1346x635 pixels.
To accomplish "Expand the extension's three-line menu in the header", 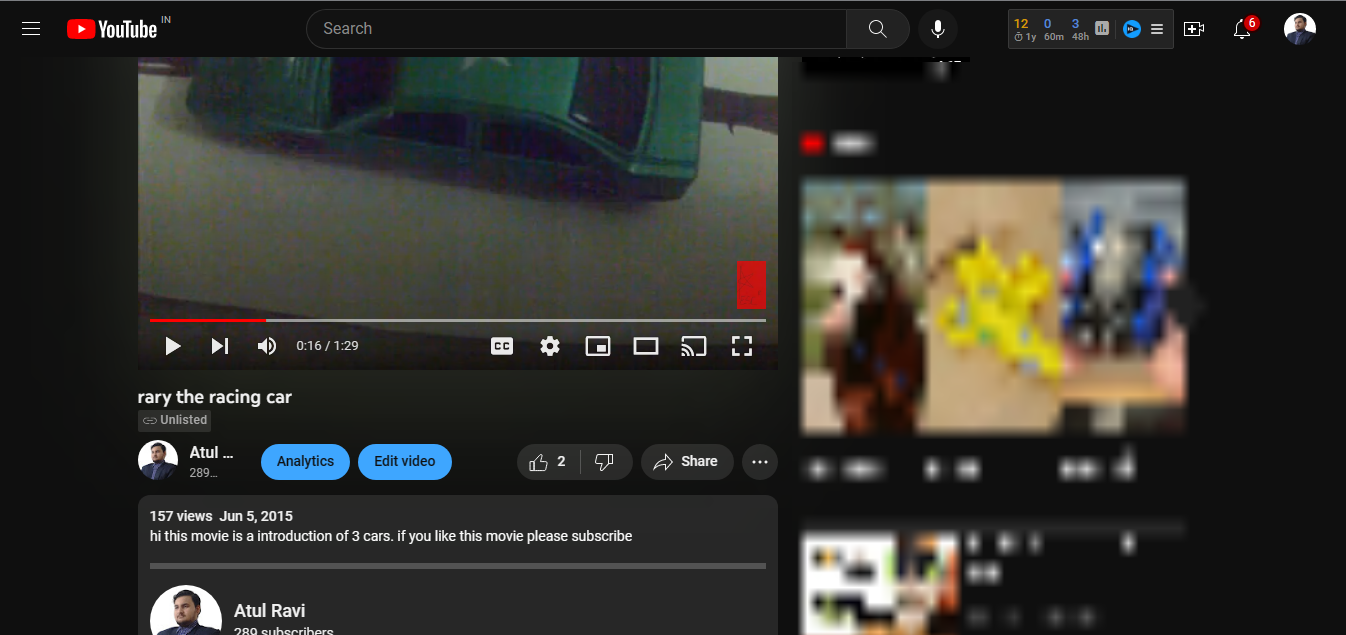I will 1157,29.
